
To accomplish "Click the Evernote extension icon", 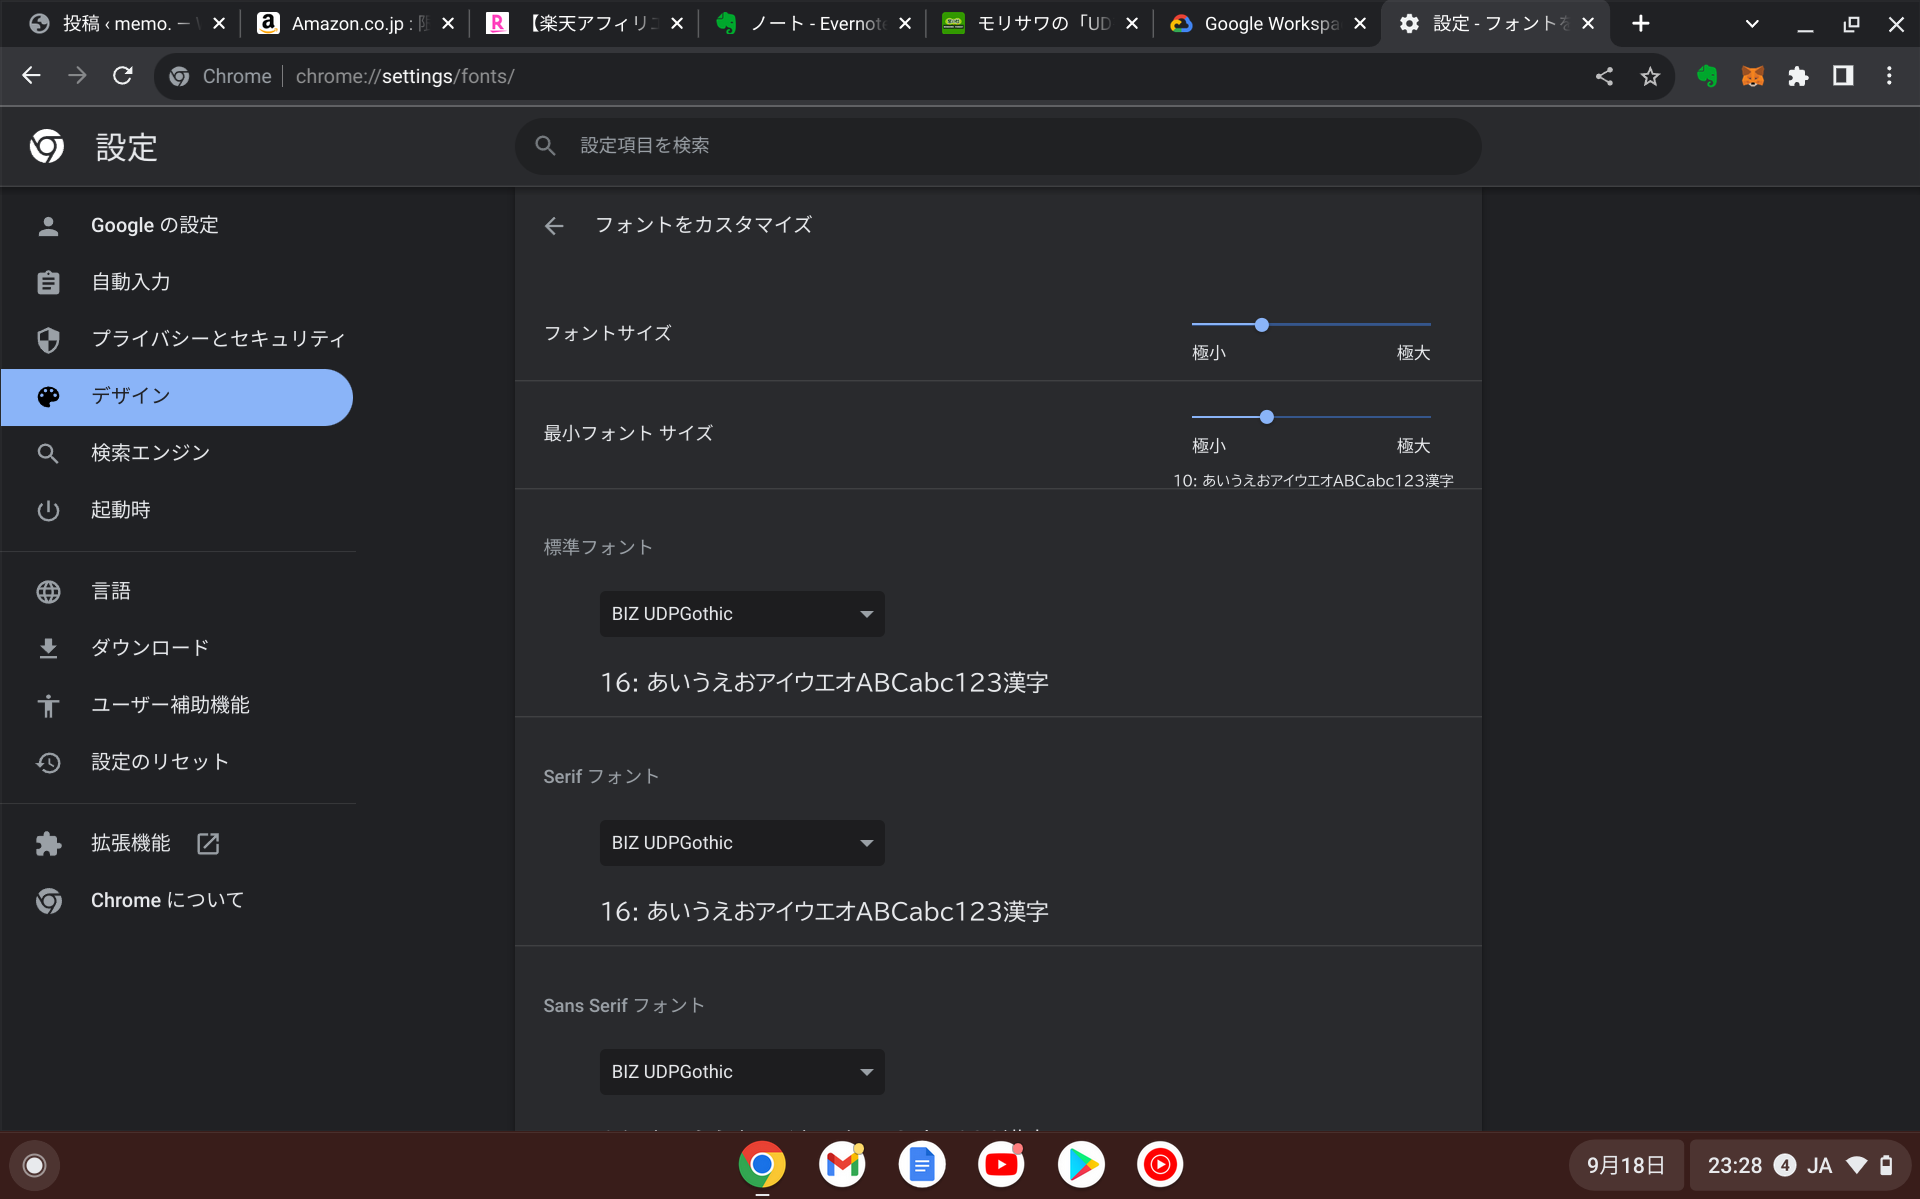I will [x=1707, y=75].
